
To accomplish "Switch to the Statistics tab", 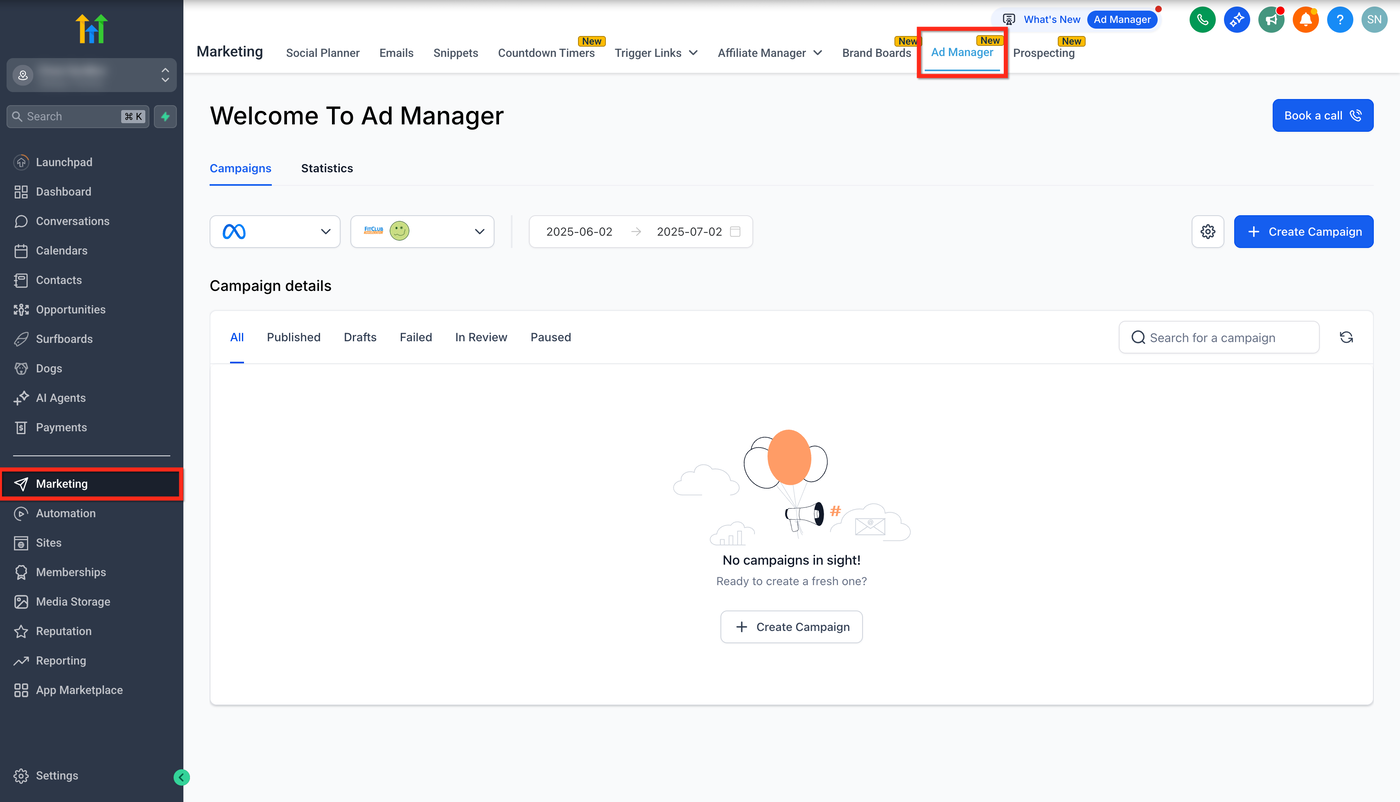I will pyautogui.click(x=327, y=169).
